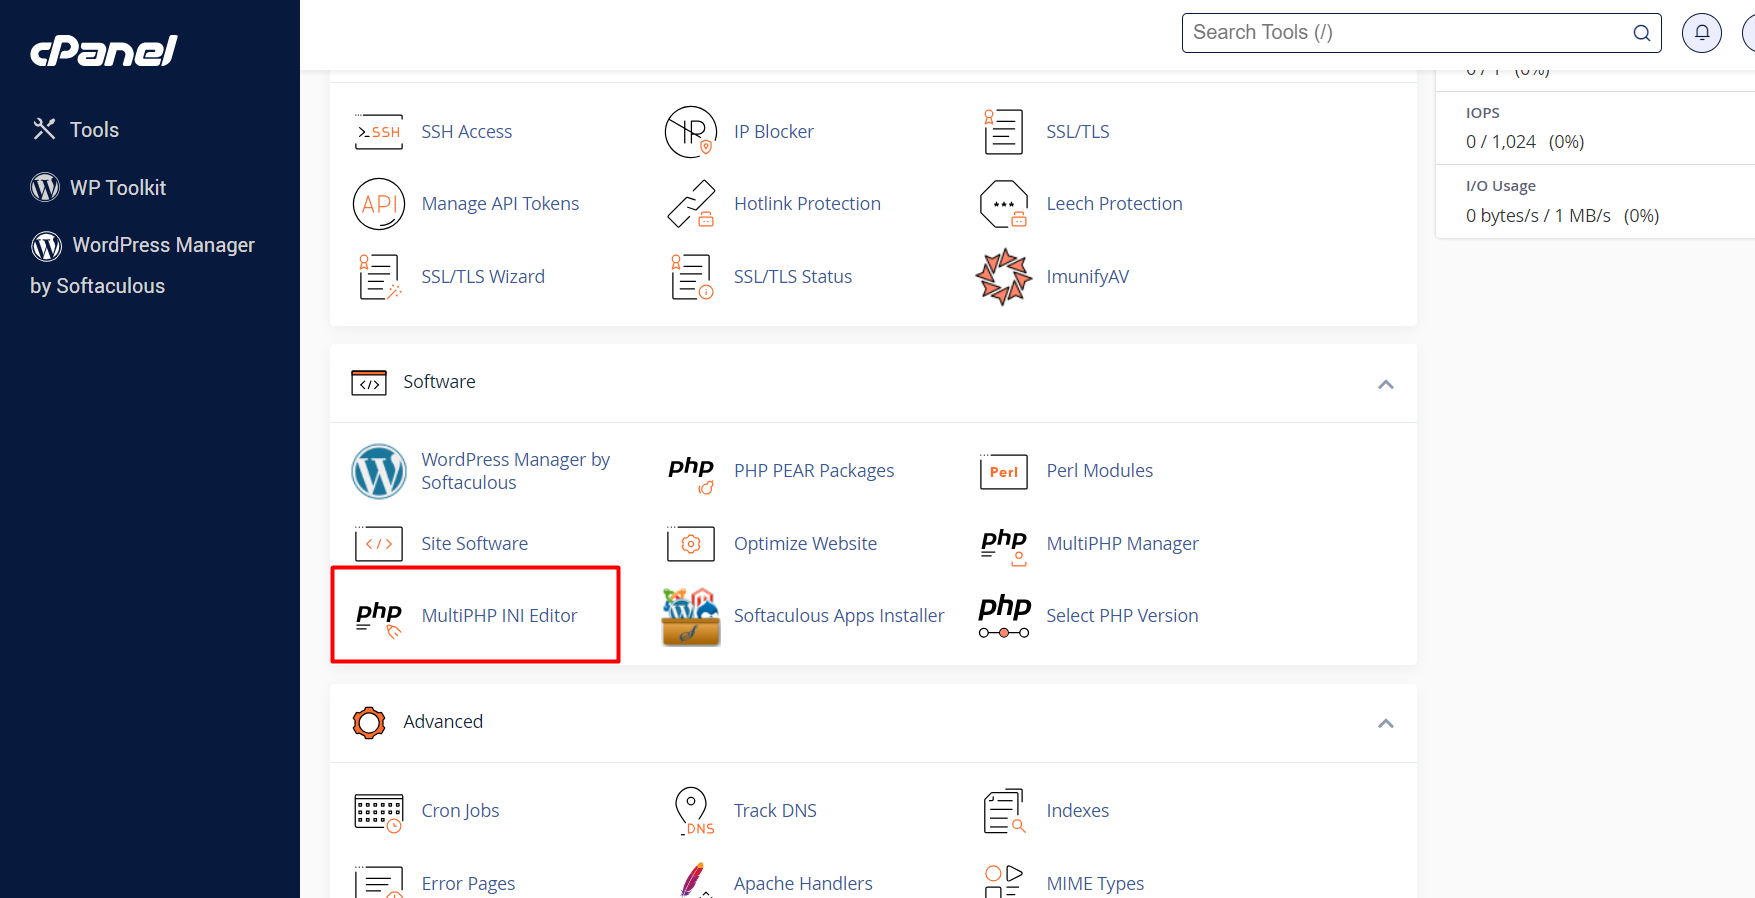Open the MultiPHP Manager icon
Screen dimensions: 1755x898
point(1004,547)
